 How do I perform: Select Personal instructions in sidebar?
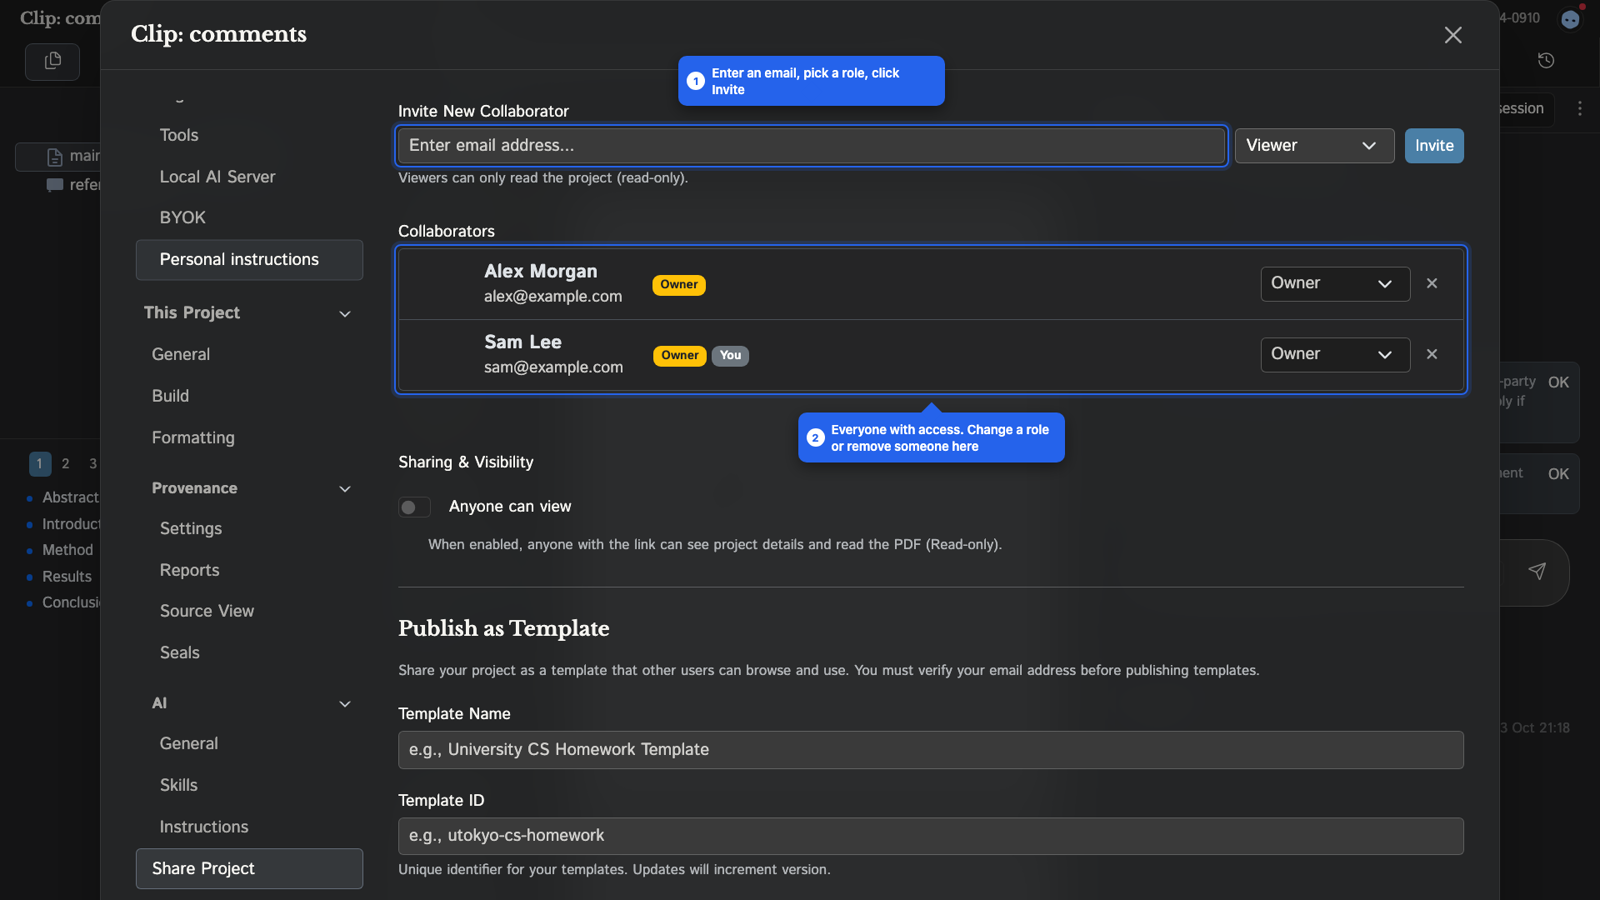249,260
